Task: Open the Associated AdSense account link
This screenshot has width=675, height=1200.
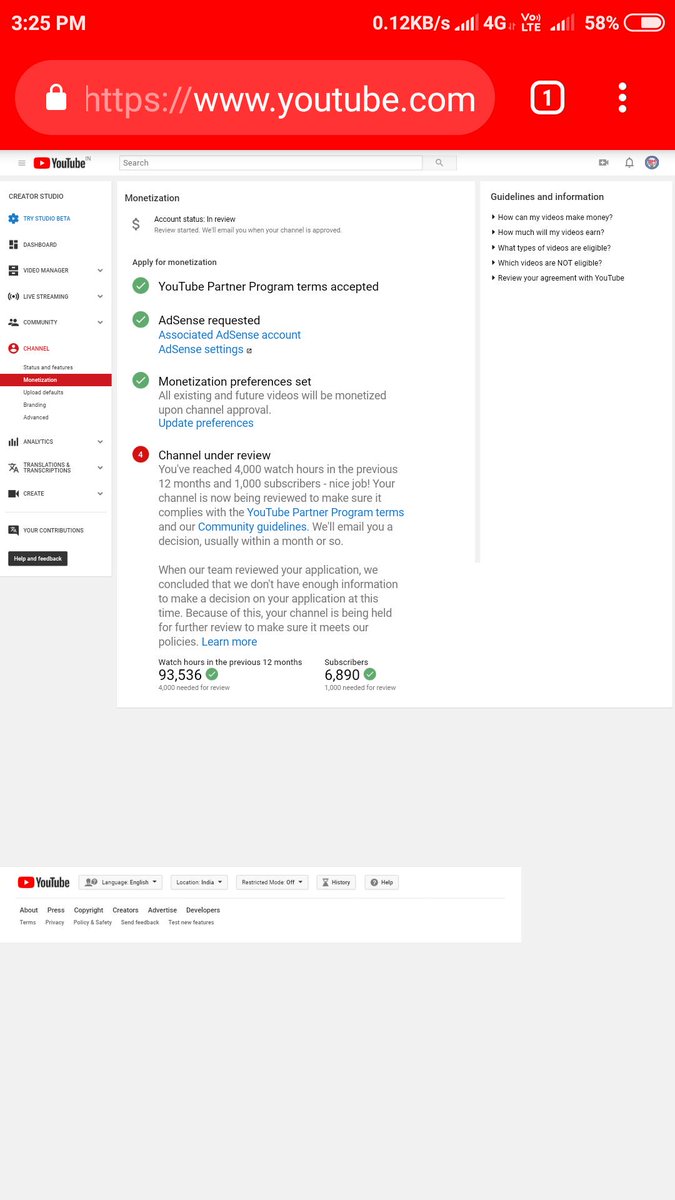Action: point(229,335)
